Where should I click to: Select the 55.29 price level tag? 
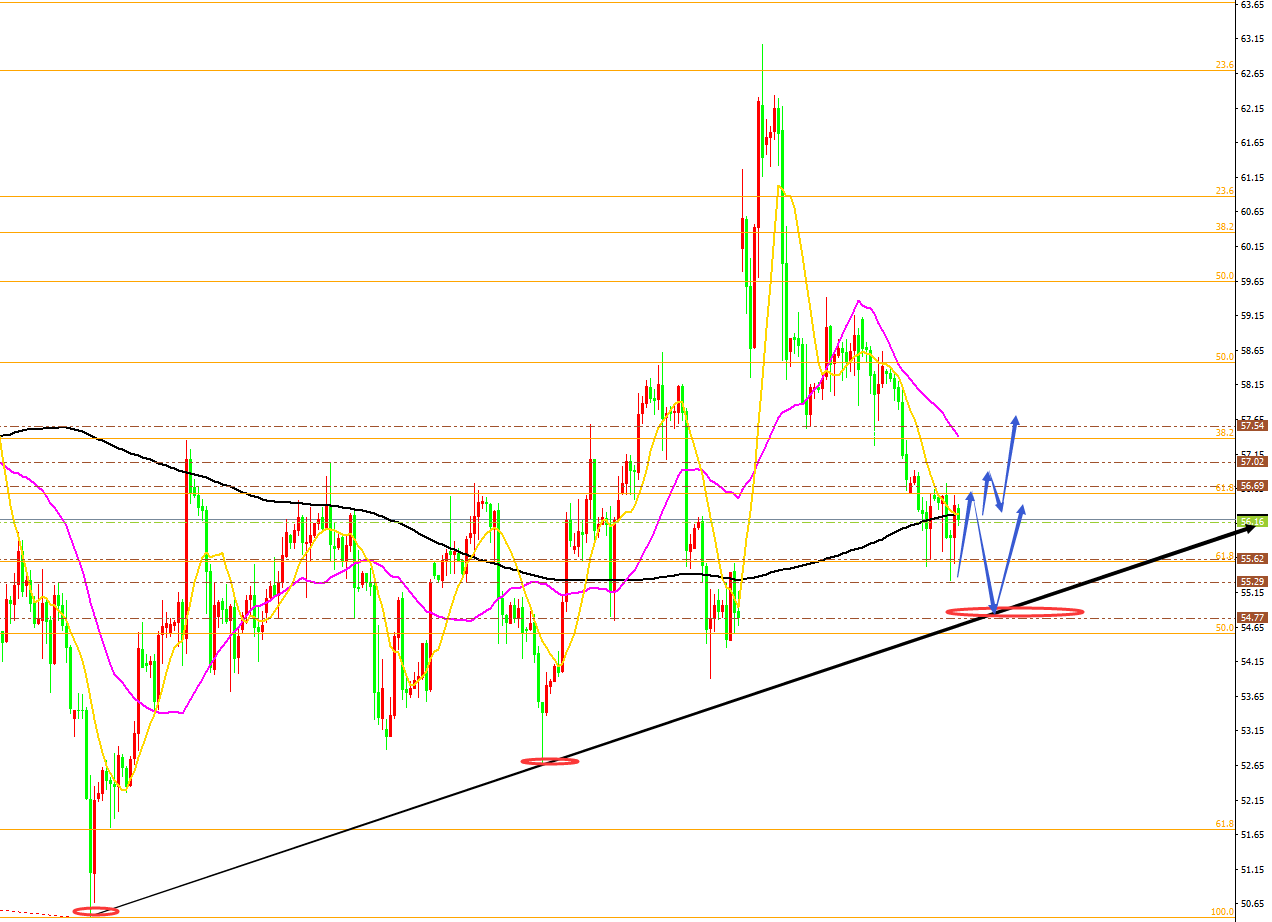(1252, 582)
